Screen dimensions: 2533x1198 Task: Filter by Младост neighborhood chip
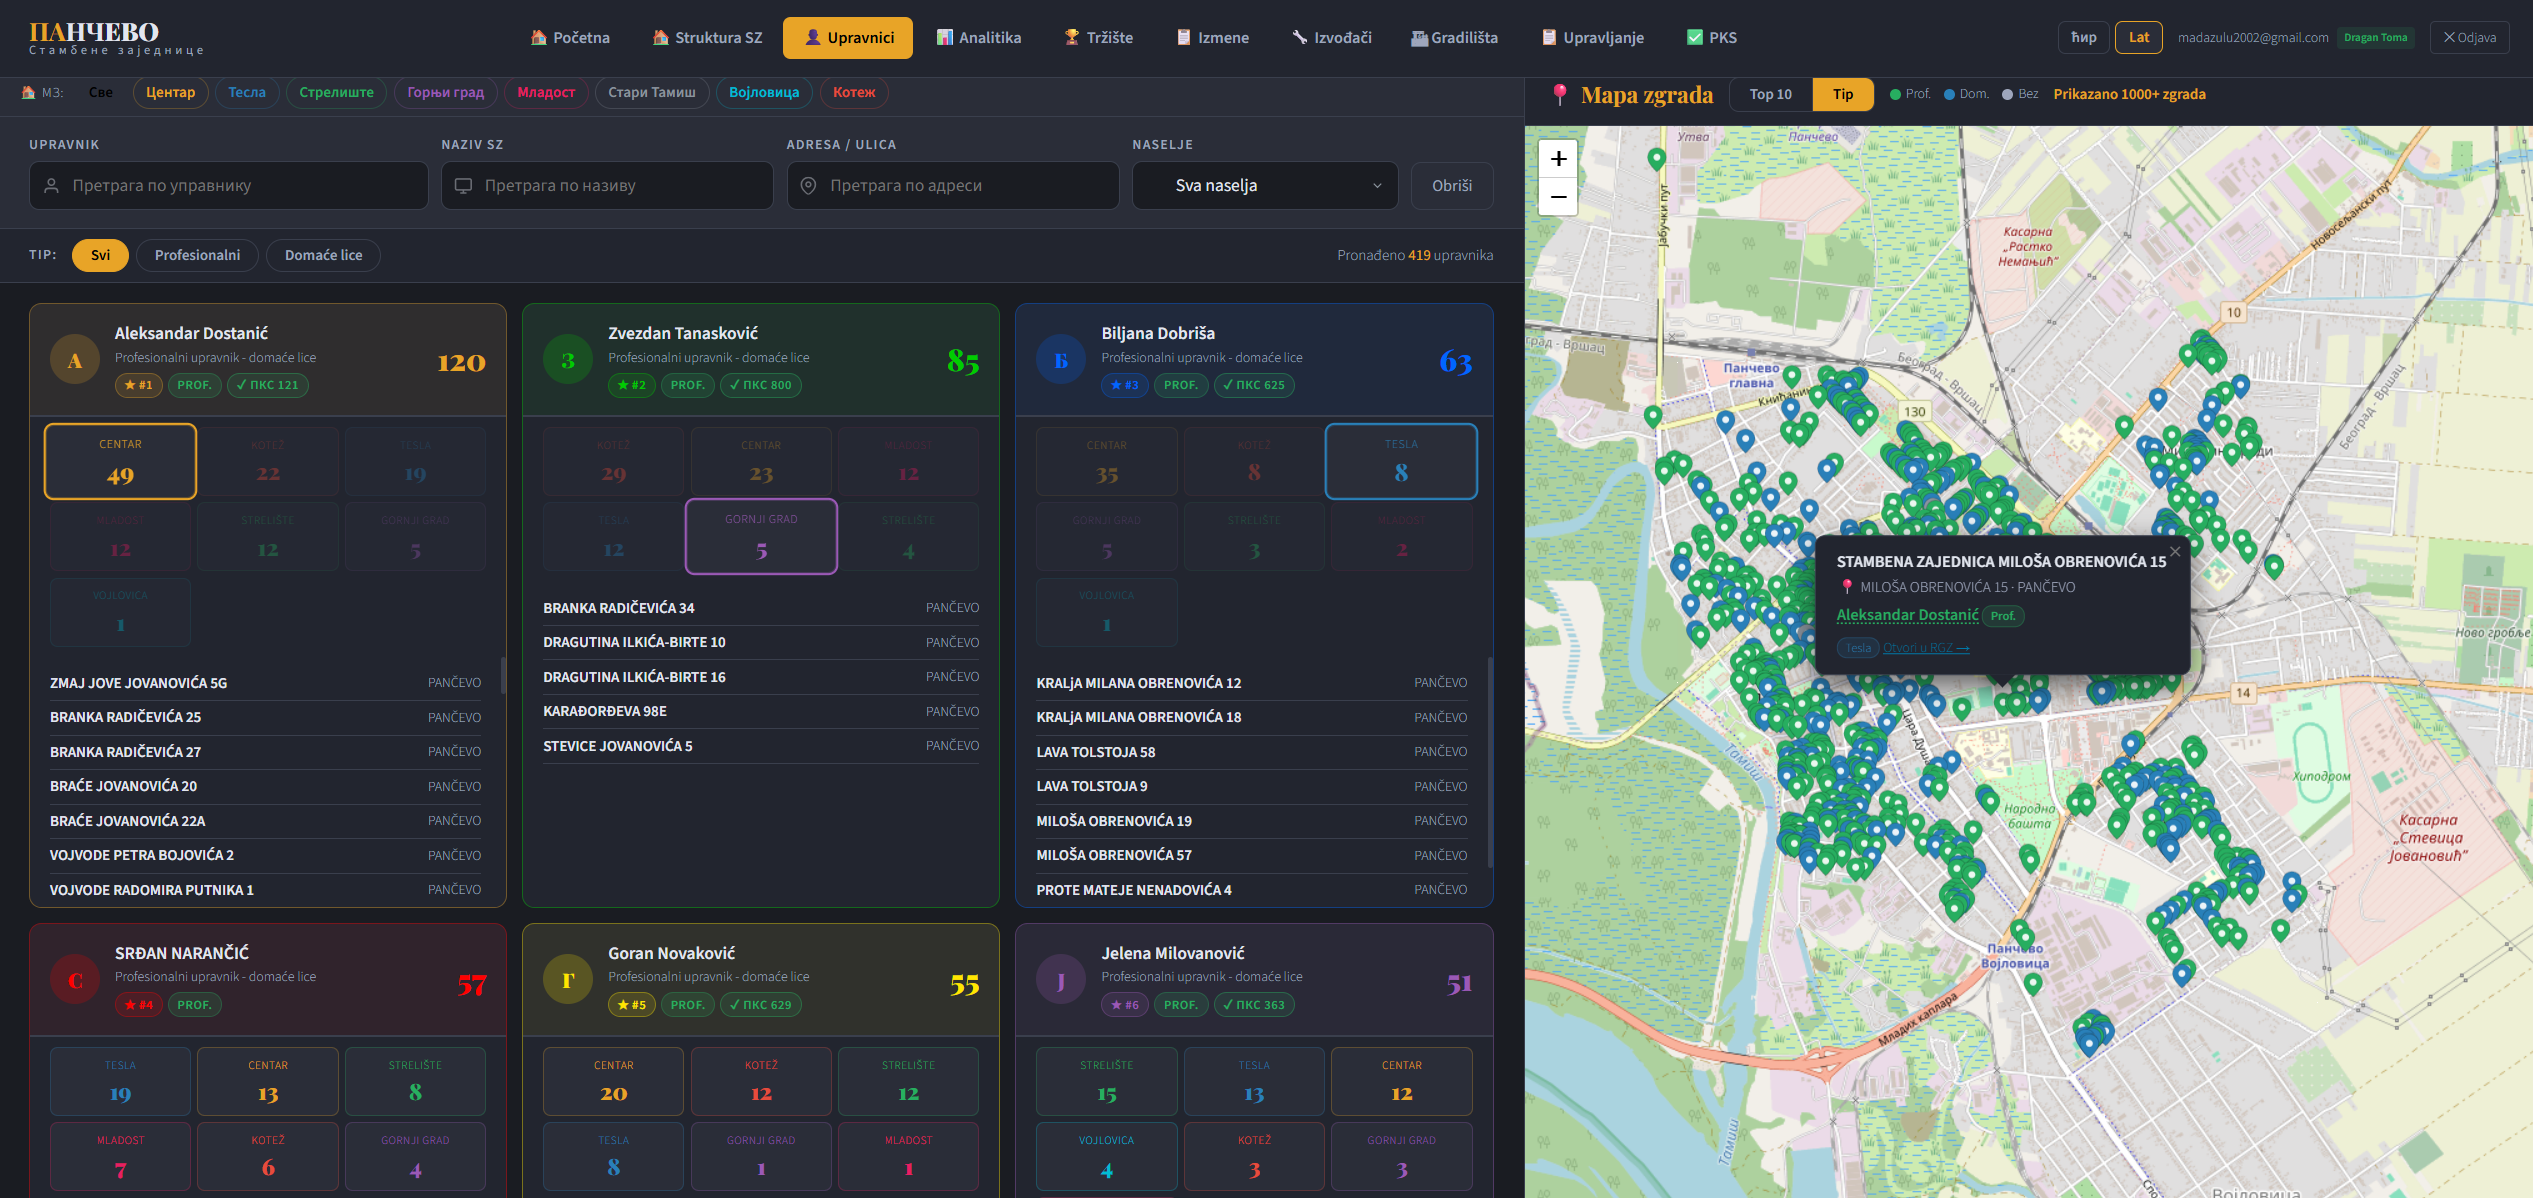[546, 93]
